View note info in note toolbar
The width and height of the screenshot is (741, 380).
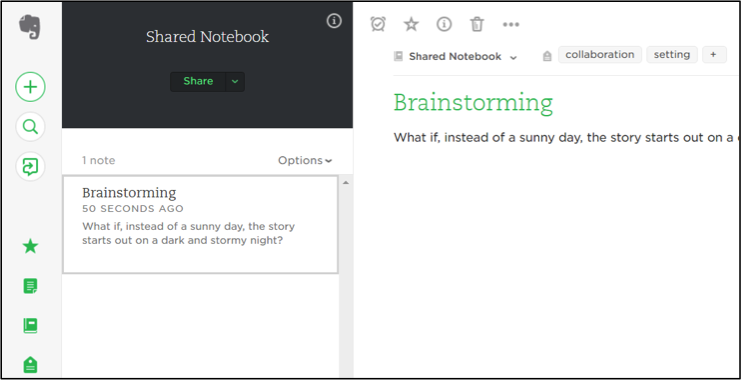(x=444, y=24)
